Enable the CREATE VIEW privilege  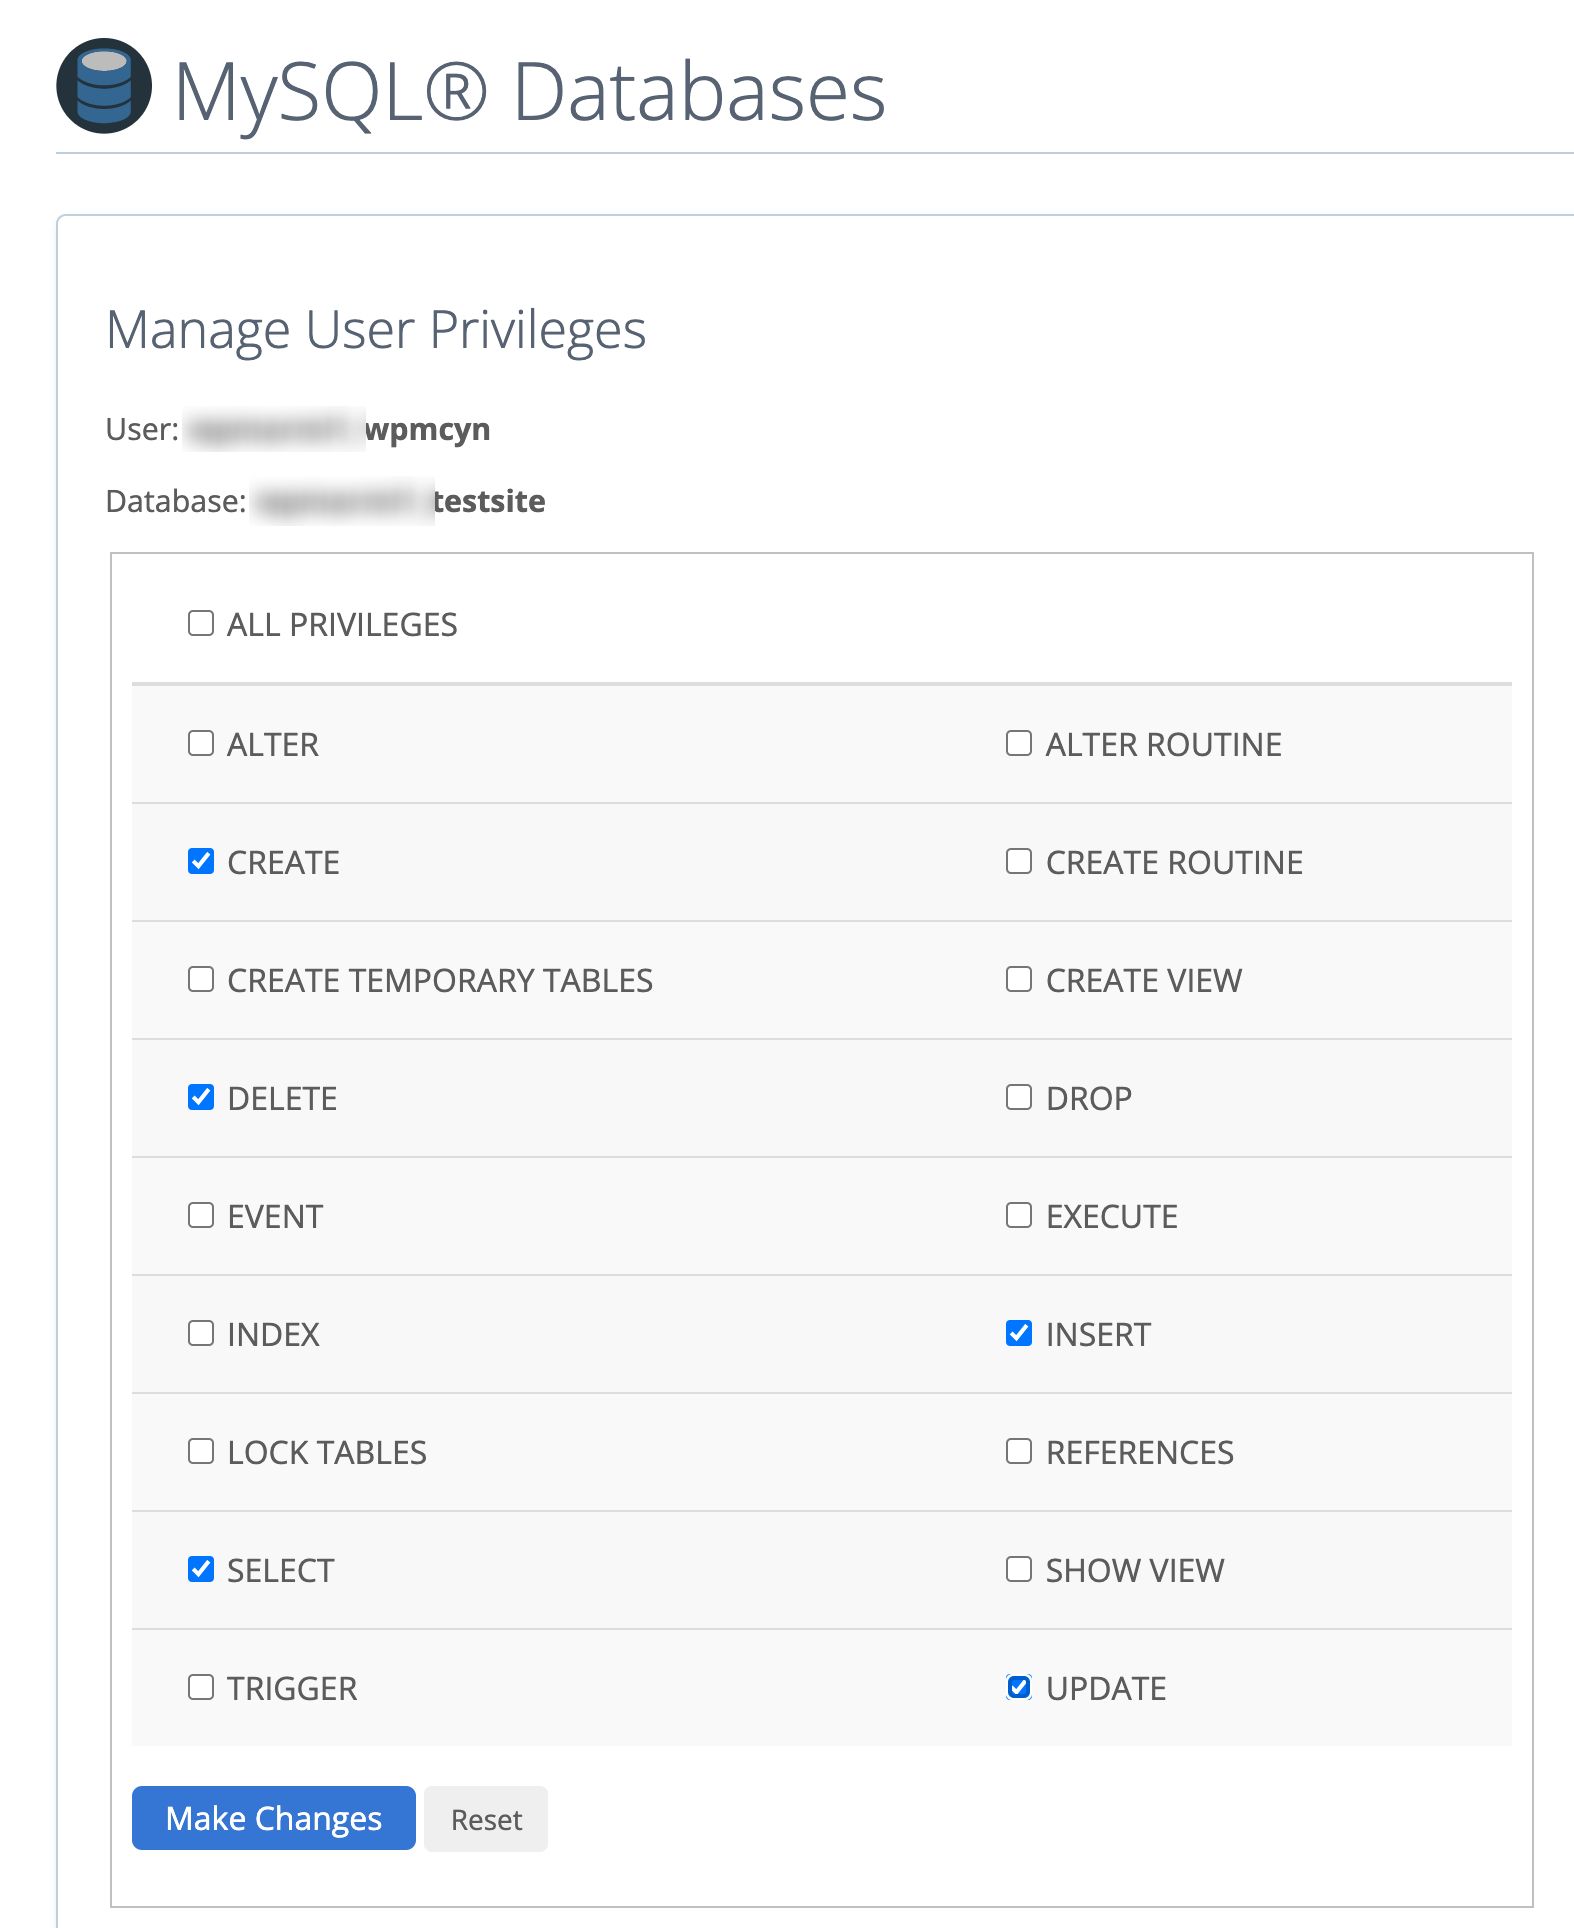(x=1018, y=978)
